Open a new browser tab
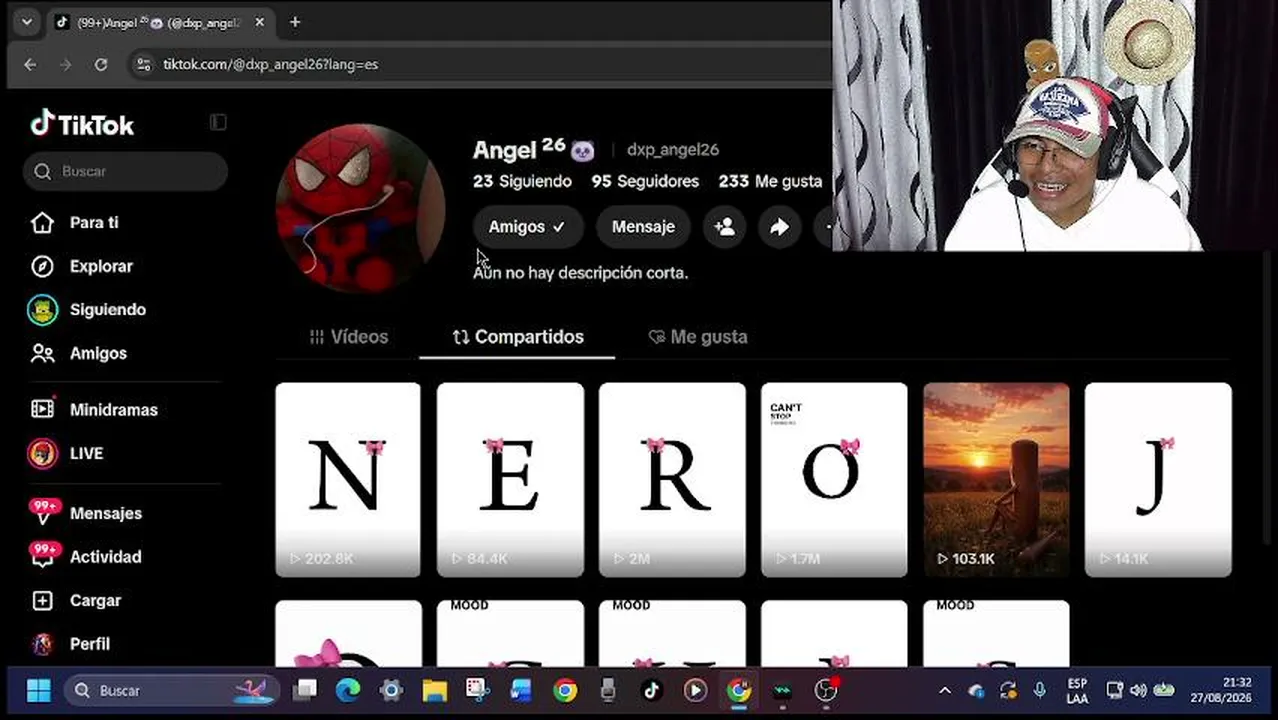 click(295, 22)
